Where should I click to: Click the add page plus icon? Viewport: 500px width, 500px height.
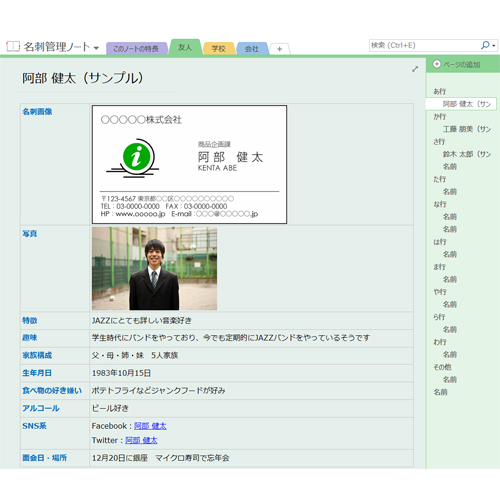pos(437,64)
